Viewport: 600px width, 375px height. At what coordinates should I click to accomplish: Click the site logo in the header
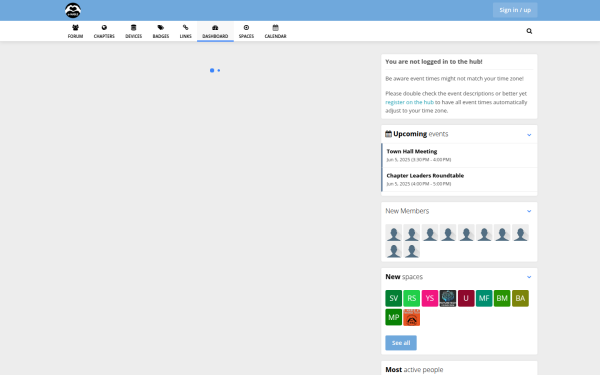tap(73, 10)
